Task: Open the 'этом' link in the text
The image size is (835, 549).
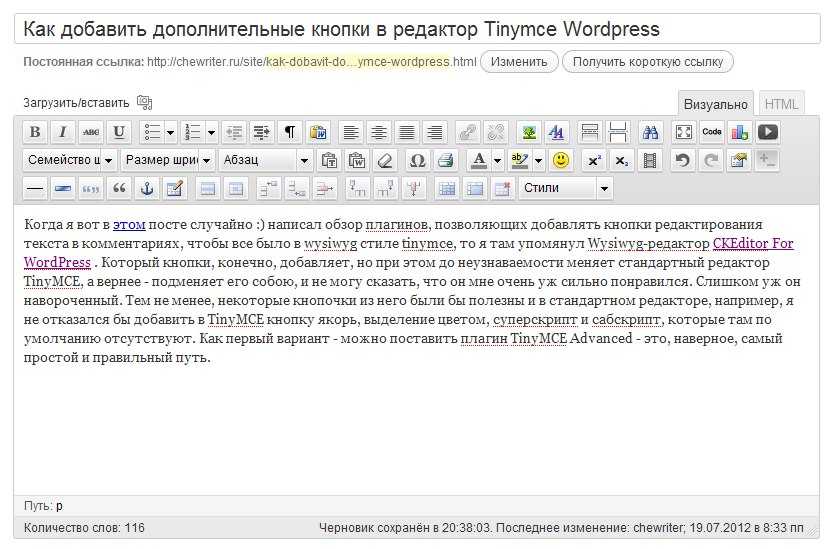Action: coord(129,224)
